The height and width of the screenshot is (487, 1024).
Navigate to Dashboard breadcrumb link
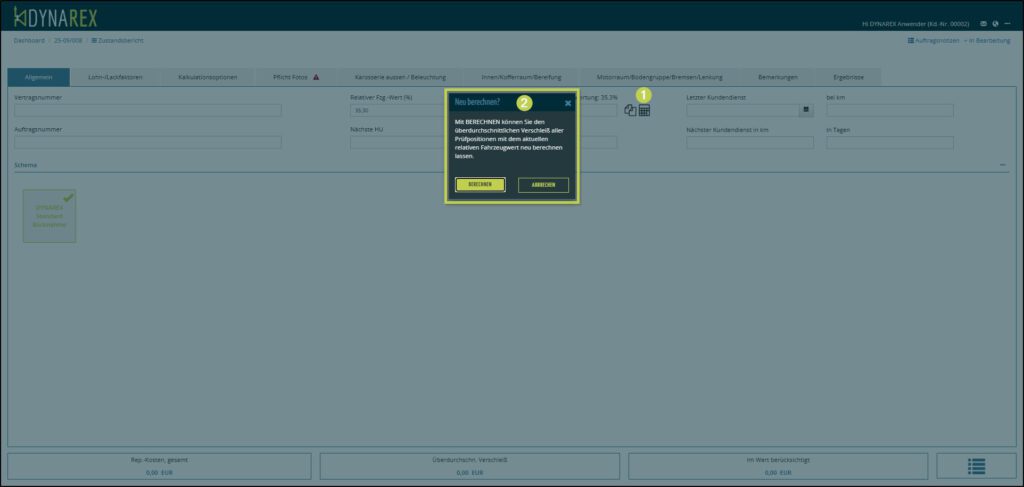tap(30, 40)
